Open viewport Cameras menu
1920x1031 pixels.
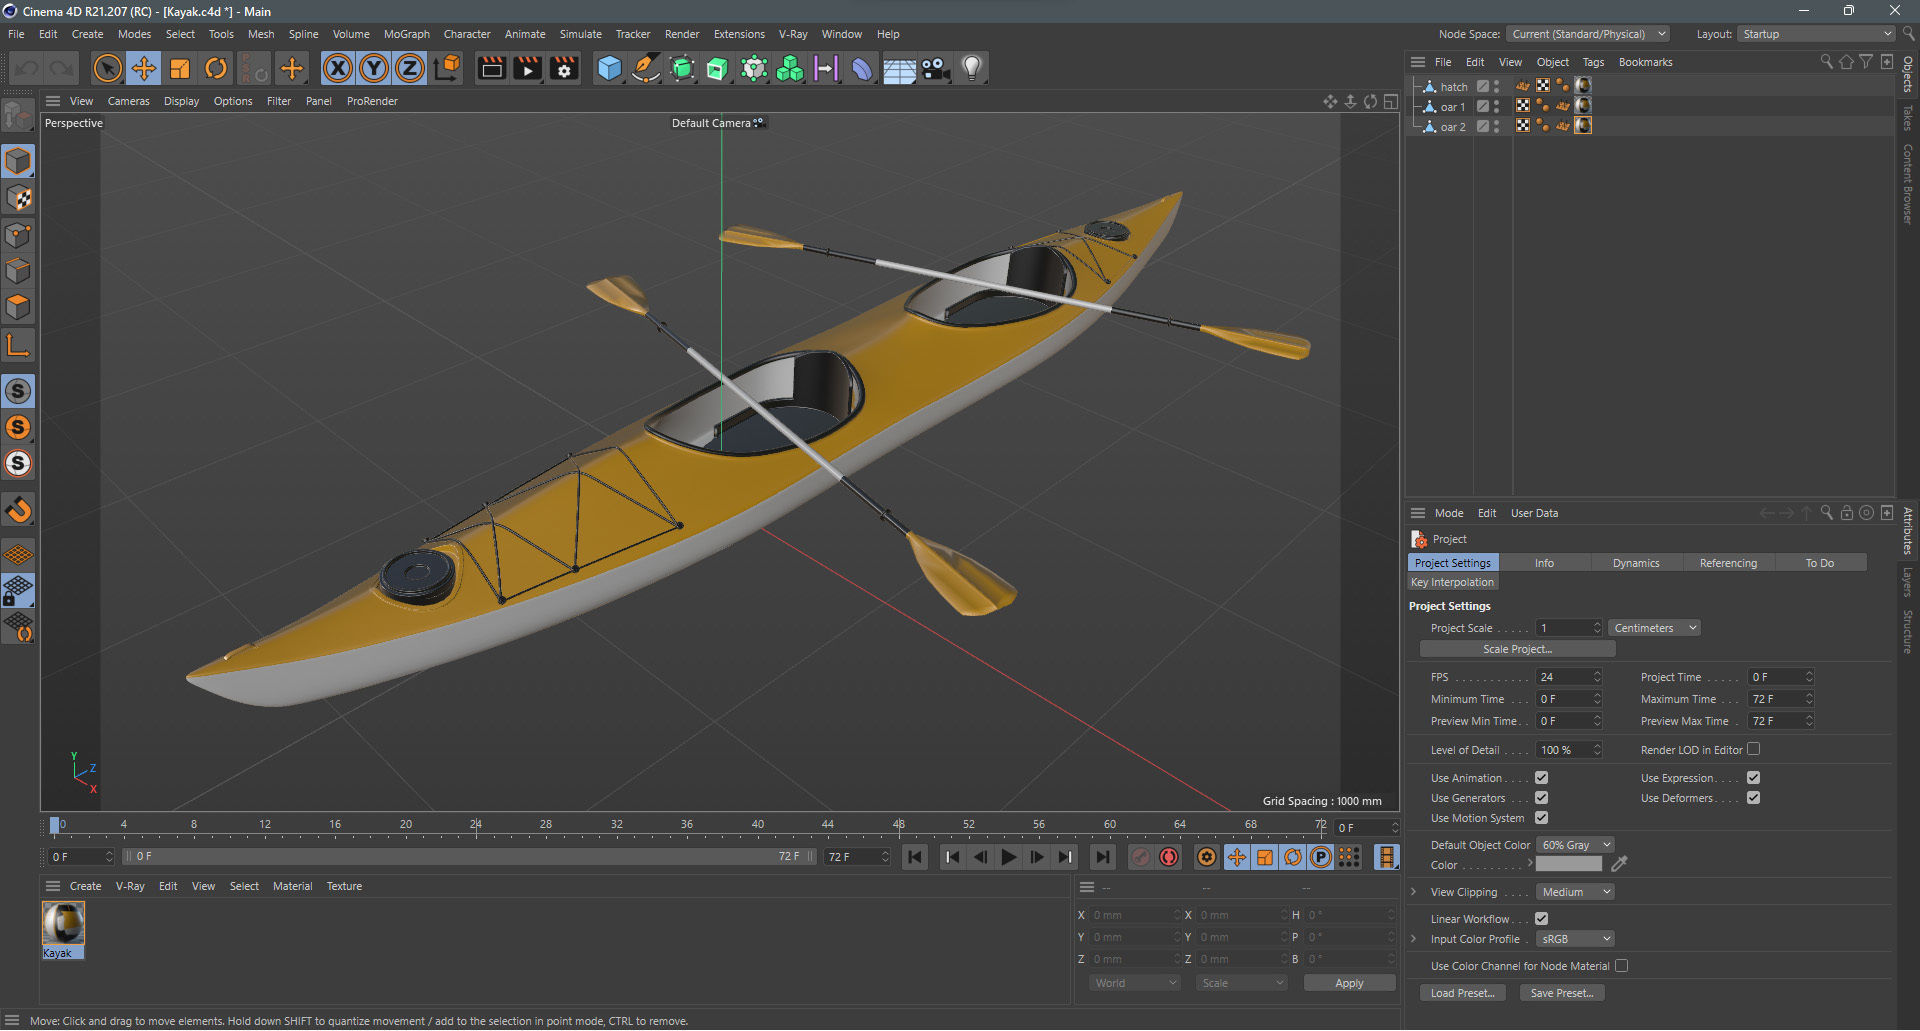click(128, 101)
